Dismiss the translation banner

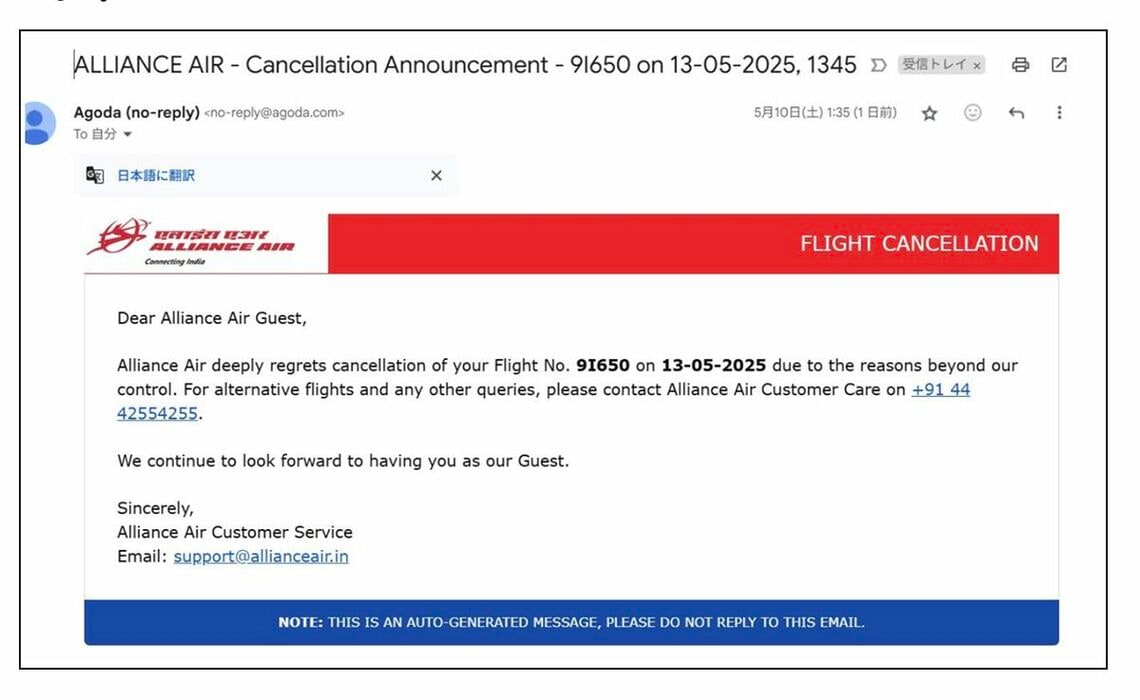point(436,175)
